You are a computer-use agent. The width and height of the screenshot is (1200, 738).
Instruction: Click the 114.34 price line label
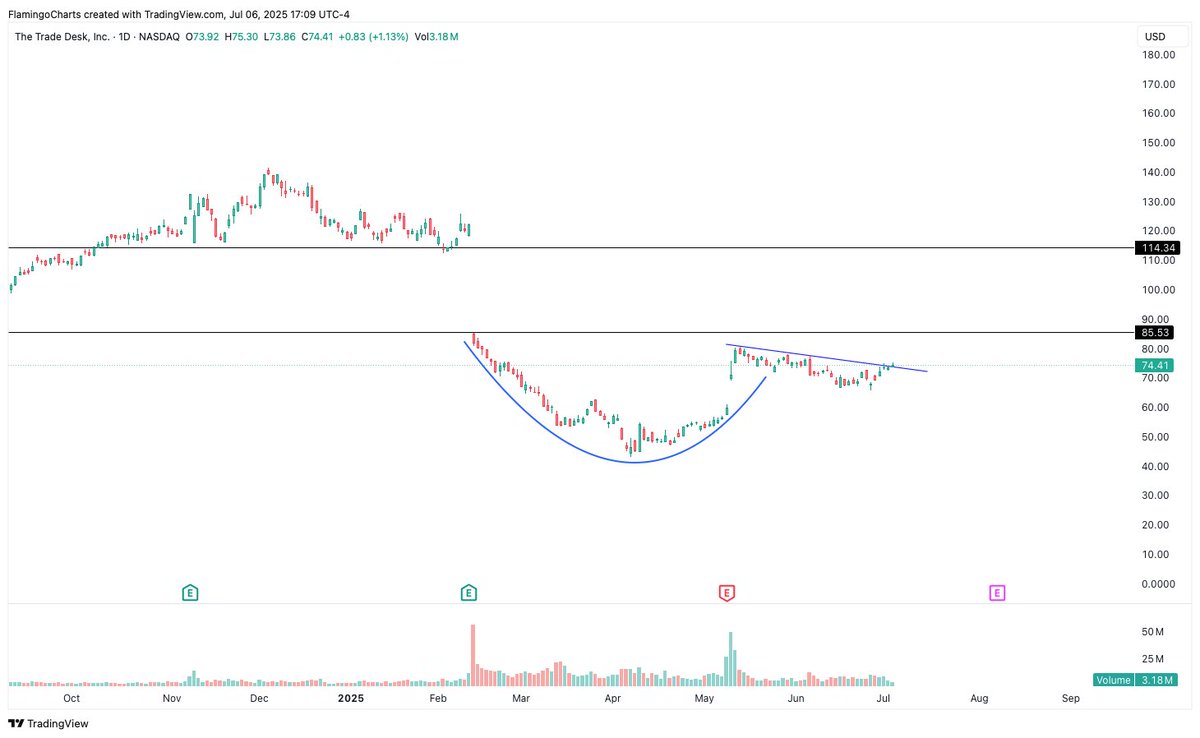tap(1156, 247)
